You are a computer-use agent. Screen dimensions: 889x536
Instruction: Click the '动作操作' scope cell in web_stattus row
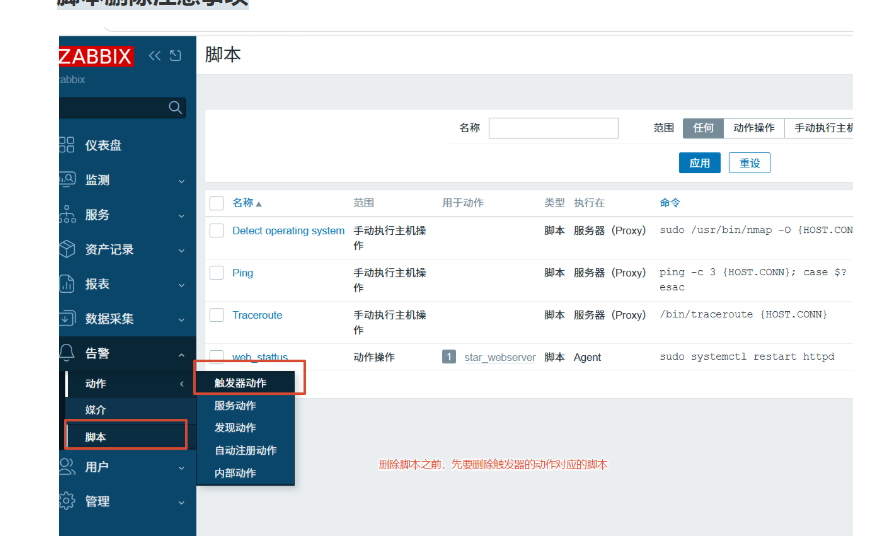click(x=374, y=357)
